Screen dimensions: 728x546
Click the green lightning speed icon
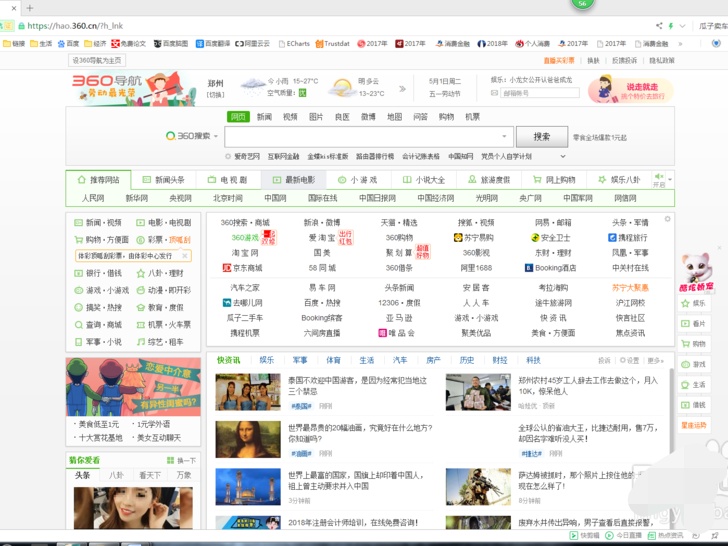point(670,26)
